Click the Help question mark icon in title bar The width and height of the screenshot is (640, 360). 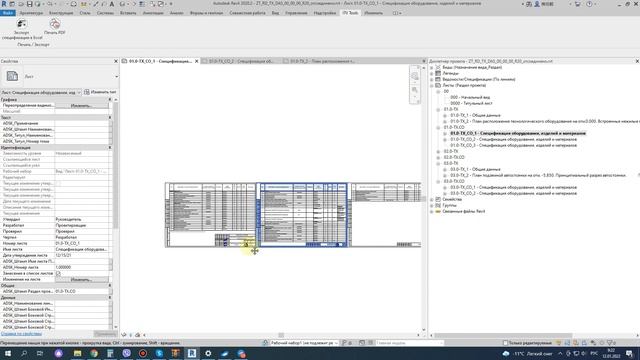(589, 4)
